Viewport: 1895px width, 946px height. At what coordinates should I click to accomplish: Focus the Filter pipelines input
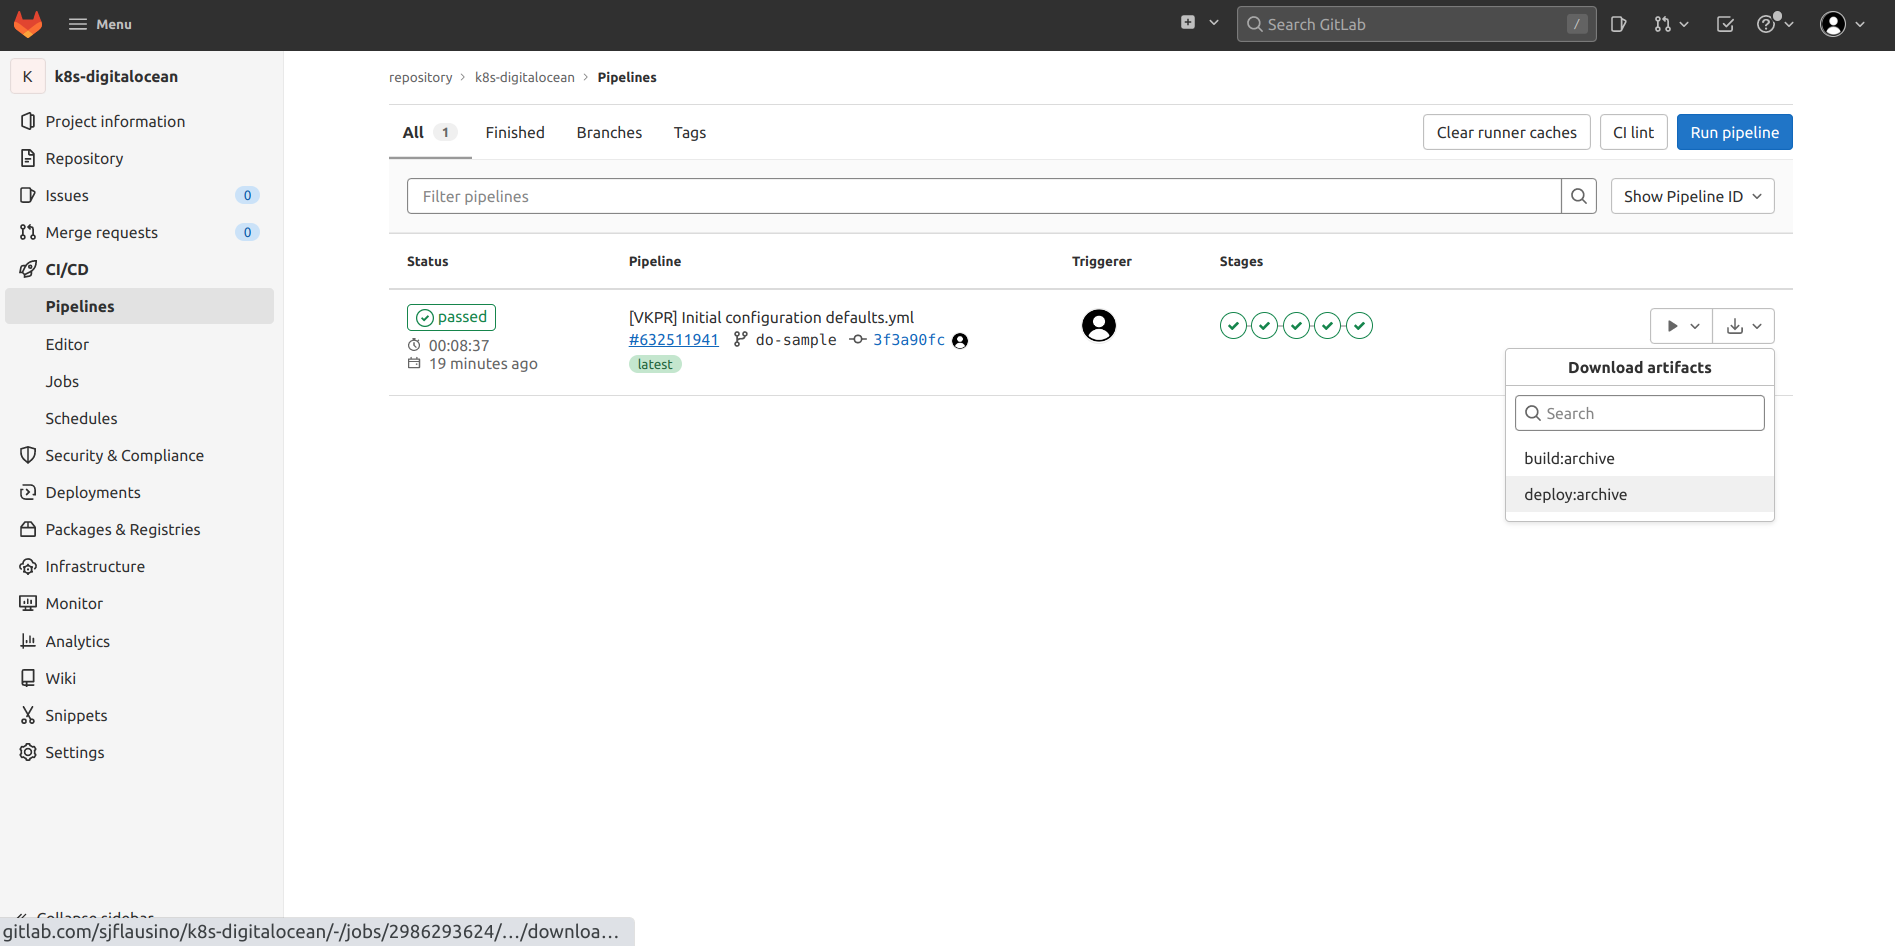pos(984,196)
